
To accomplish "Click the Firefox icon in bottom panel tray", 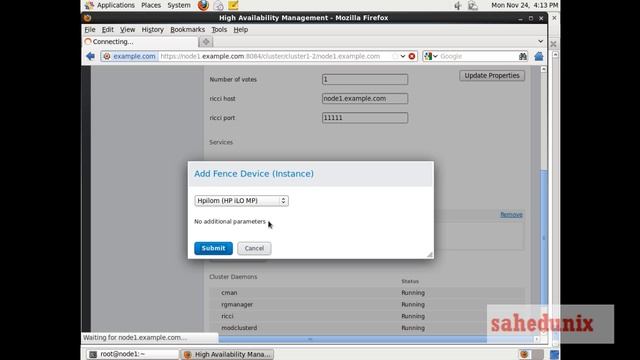I will (x=524, y=354).
